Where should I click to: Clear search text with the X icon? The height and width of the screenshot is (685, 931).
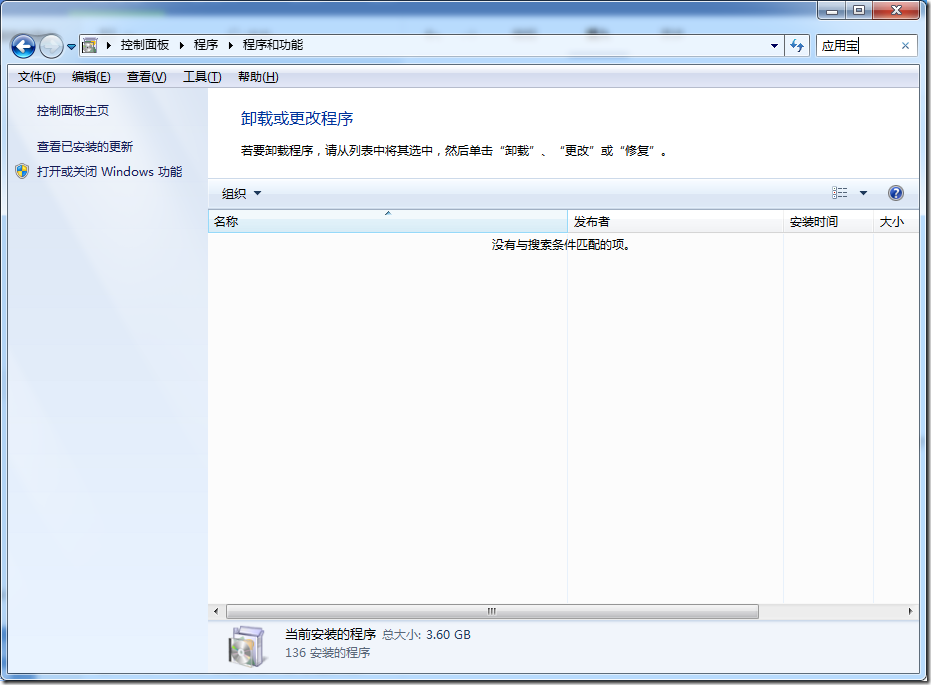[905, 46]
